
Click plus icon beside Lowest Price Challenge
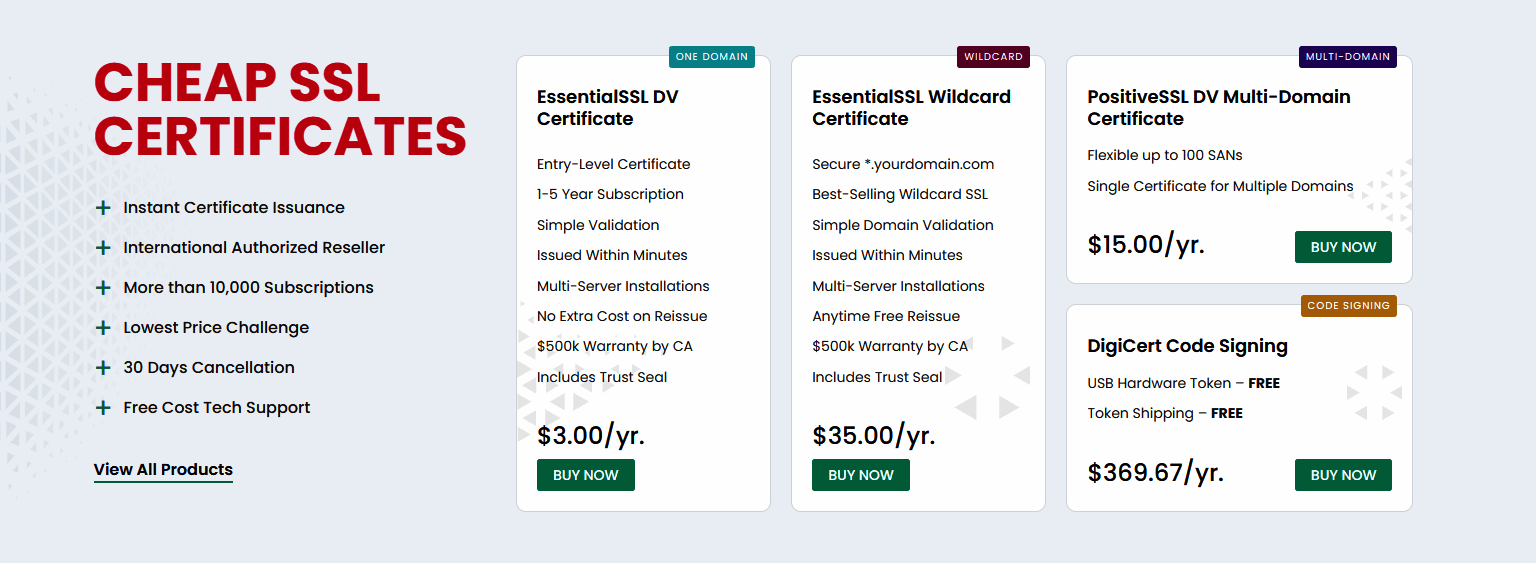[102, 328]
